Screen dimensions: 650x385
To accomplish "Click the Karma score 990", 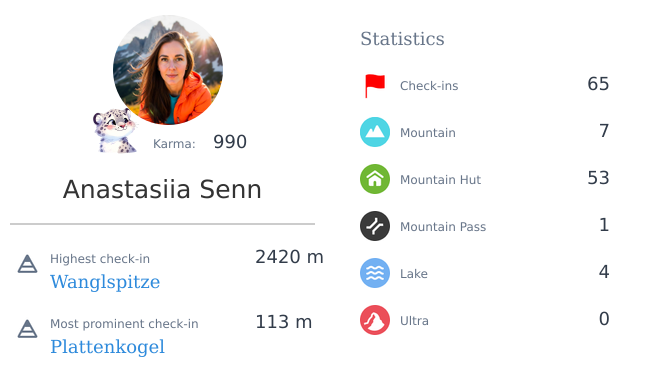I will [x=230, y=142].
